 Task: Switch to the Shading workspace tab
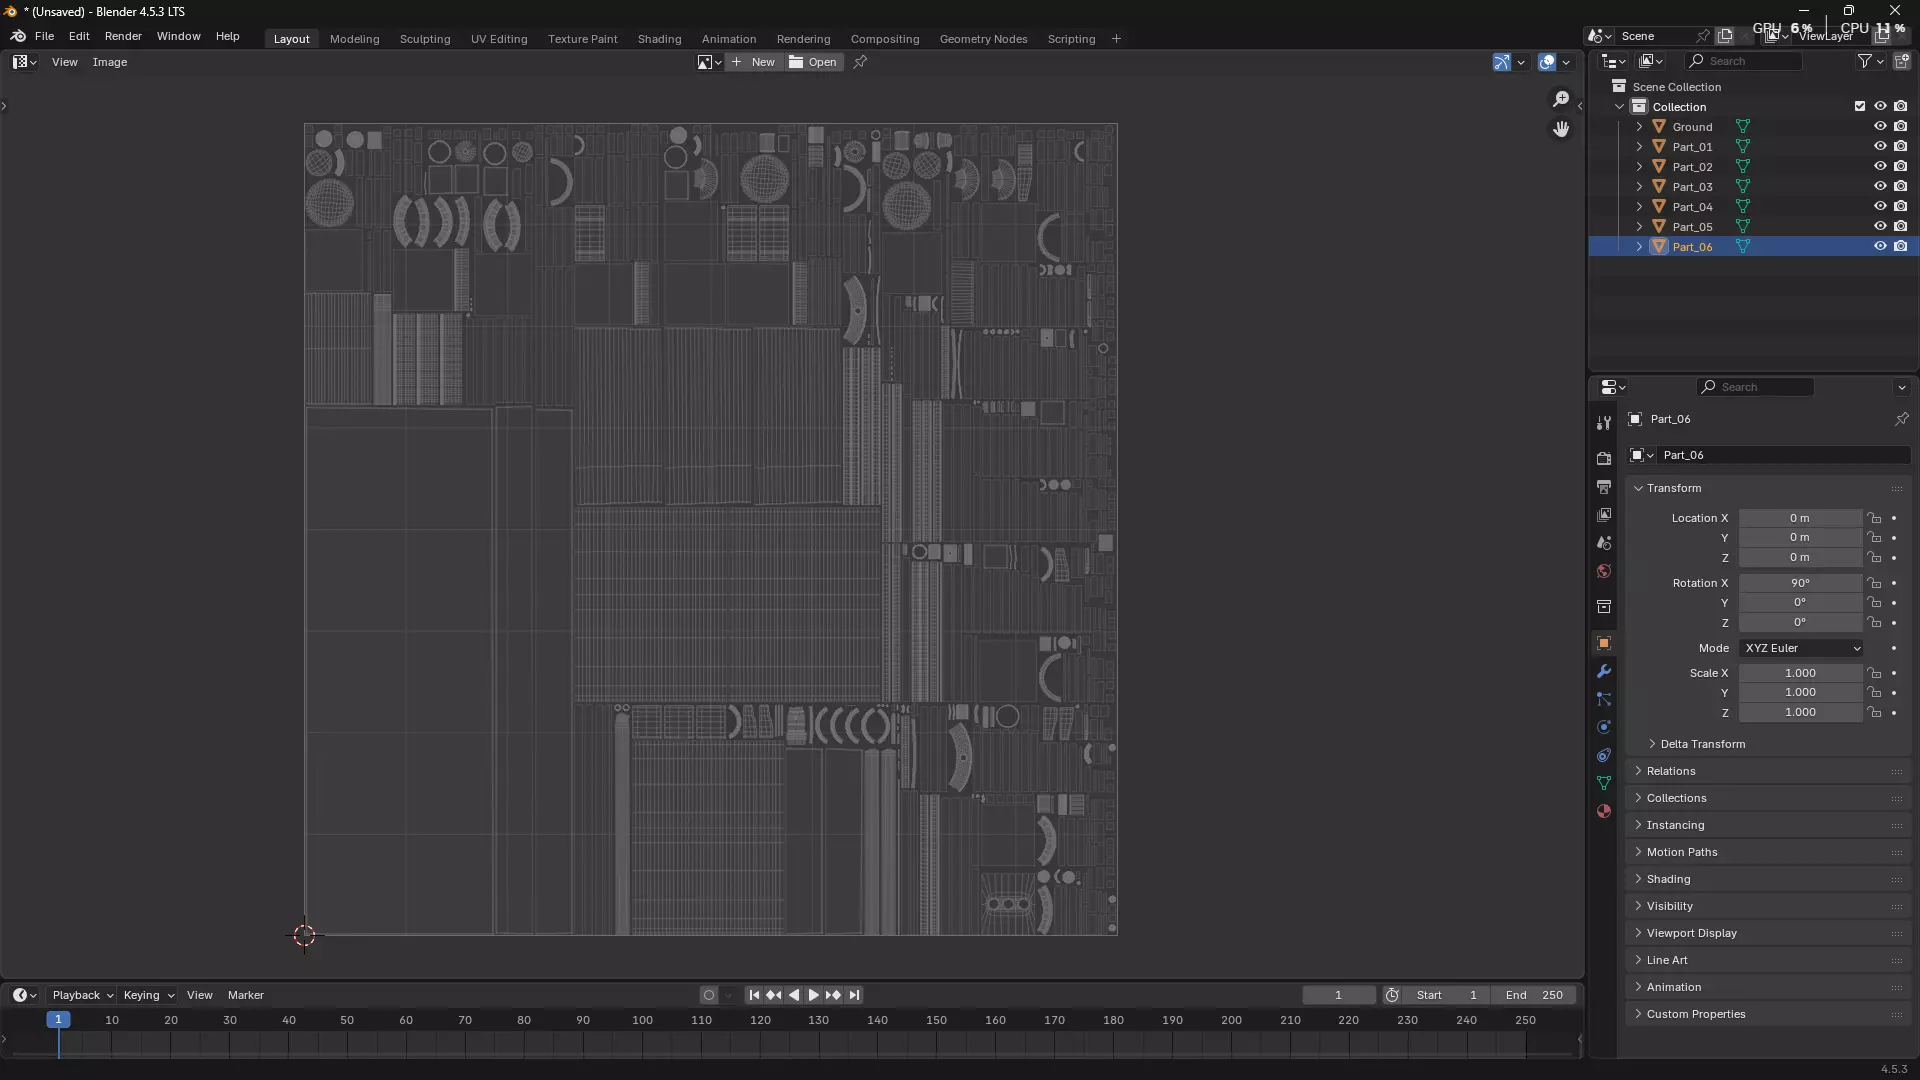coord(659,39)
